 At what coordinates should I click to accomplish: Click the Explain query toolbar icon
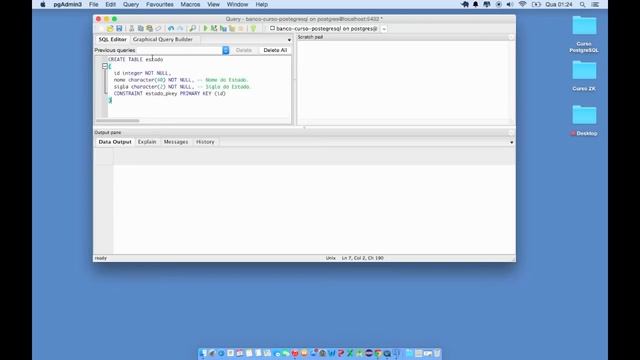(x=232, y=29)
